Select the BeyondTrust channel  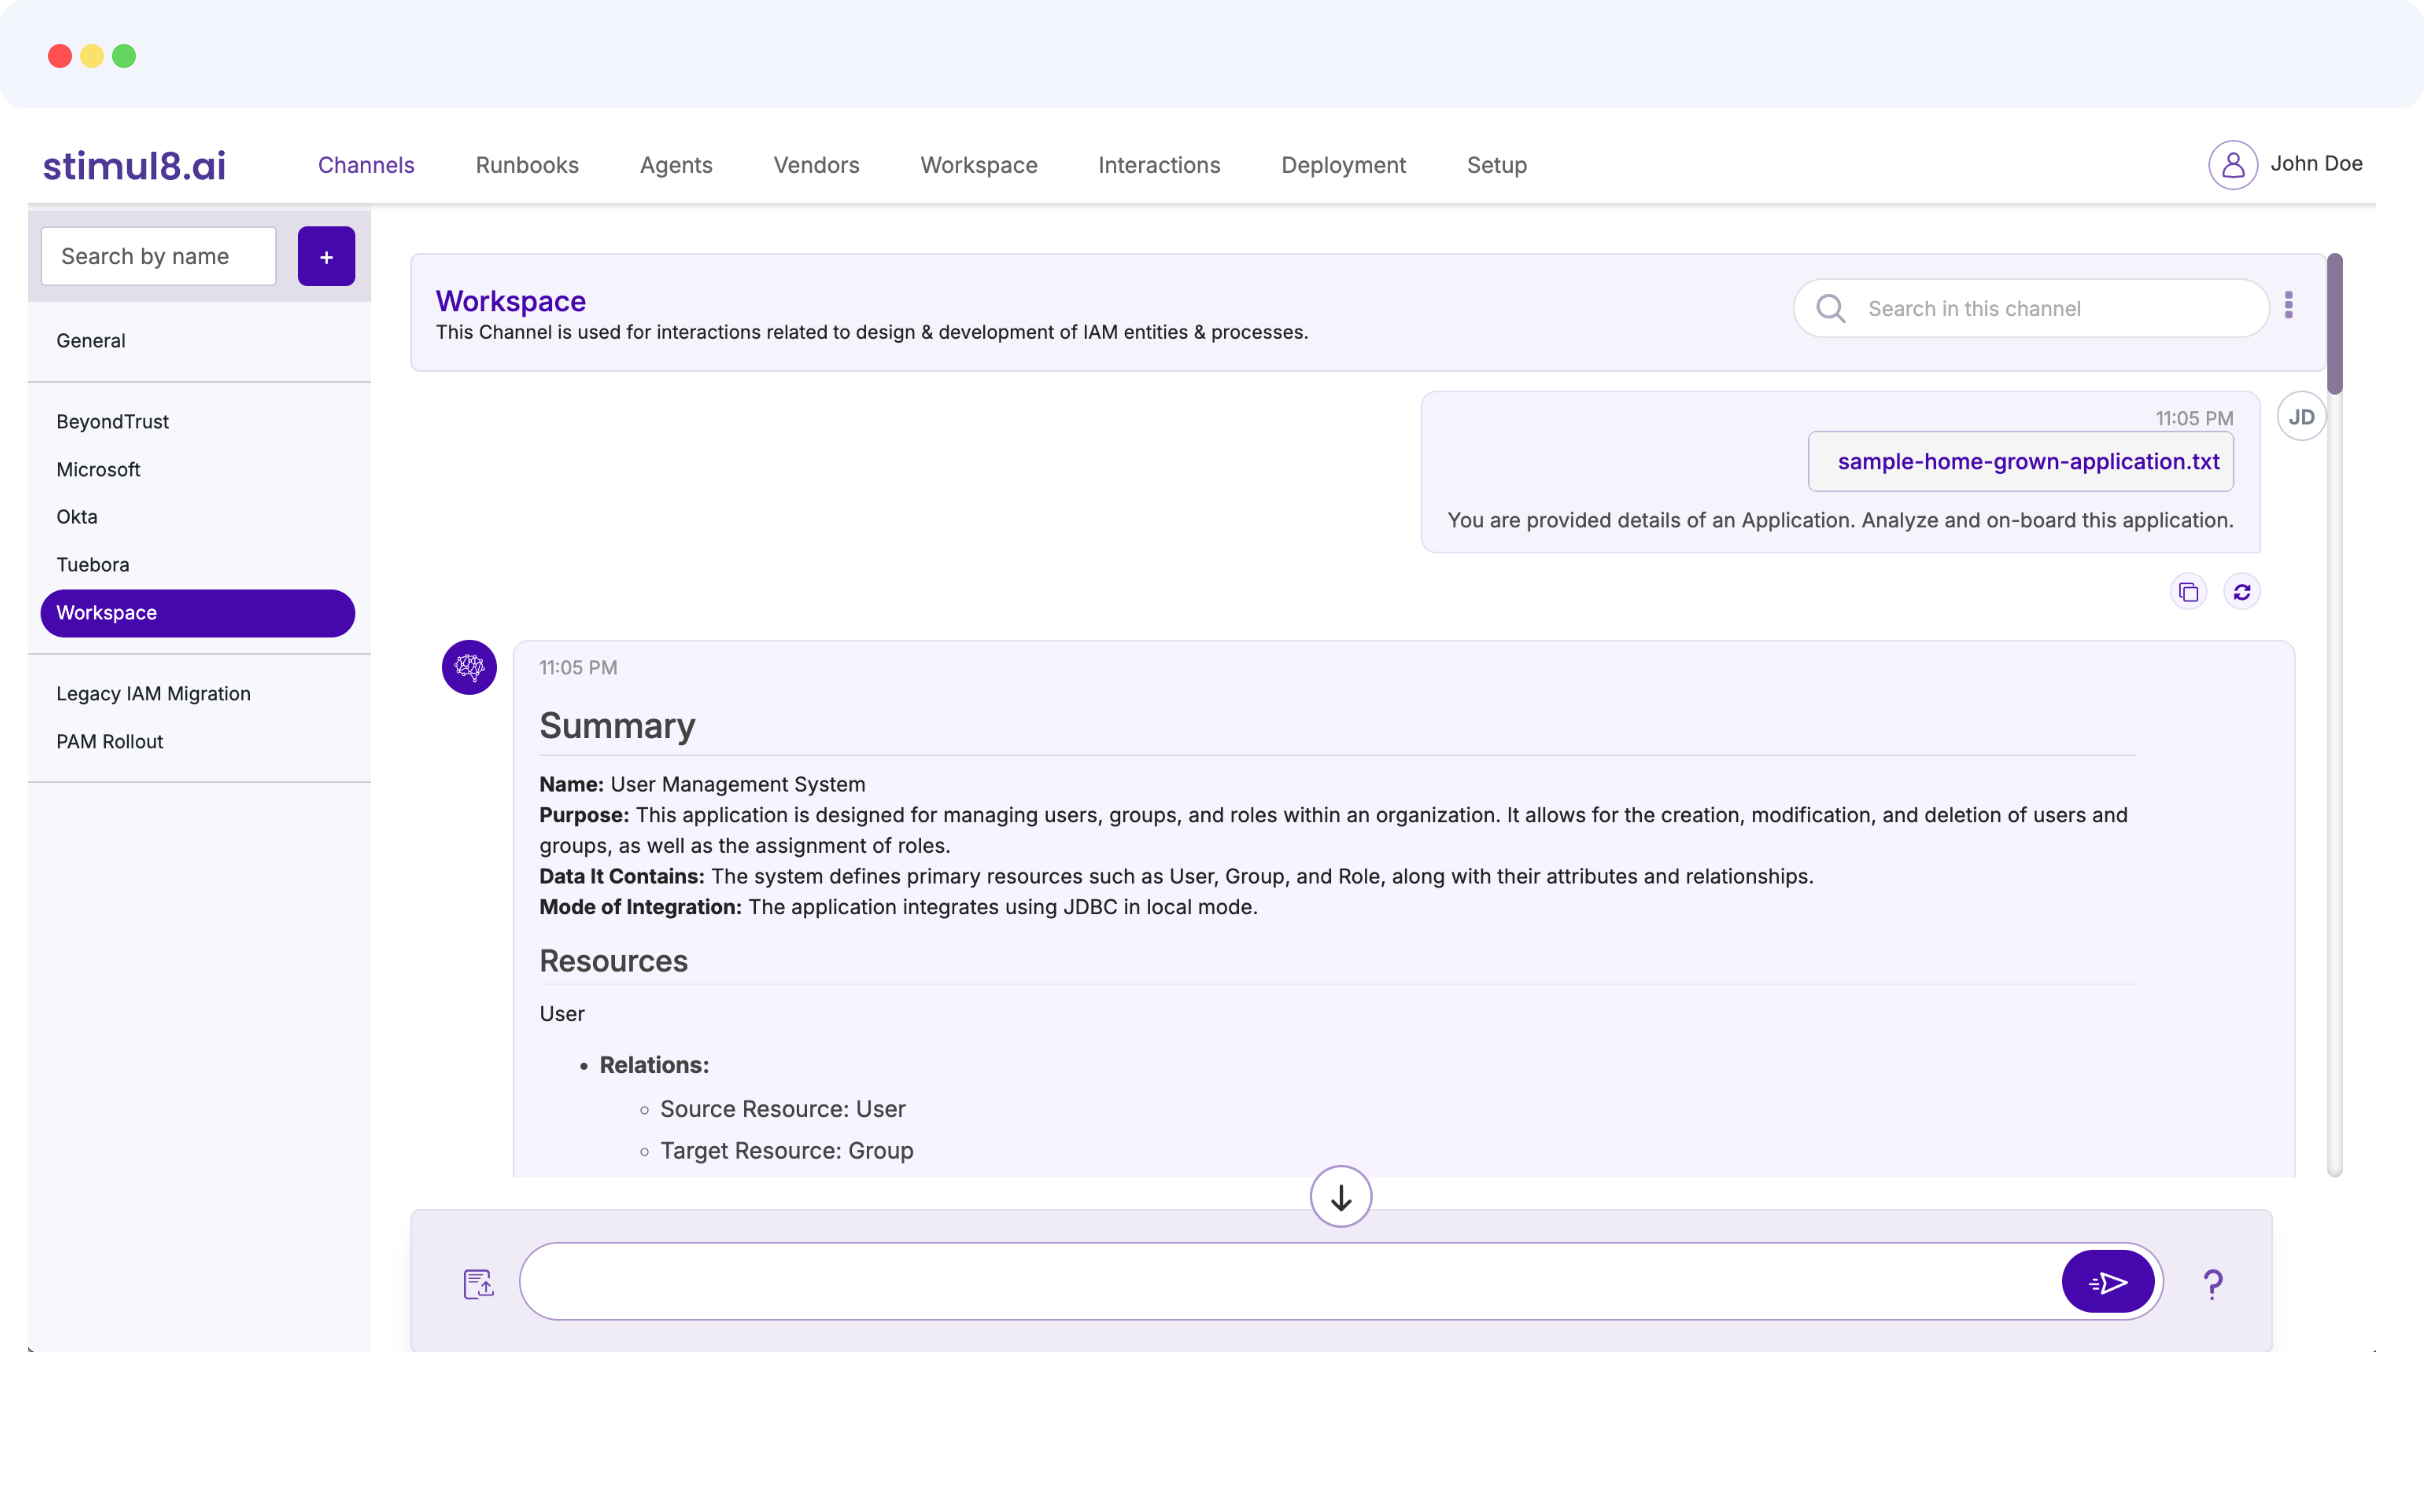pos(113,421)
